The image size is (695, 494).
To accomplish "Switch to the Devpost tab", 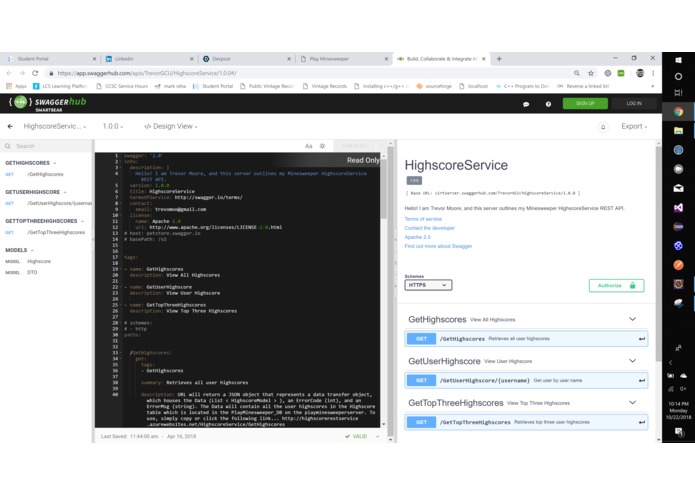I will [246, 58].
